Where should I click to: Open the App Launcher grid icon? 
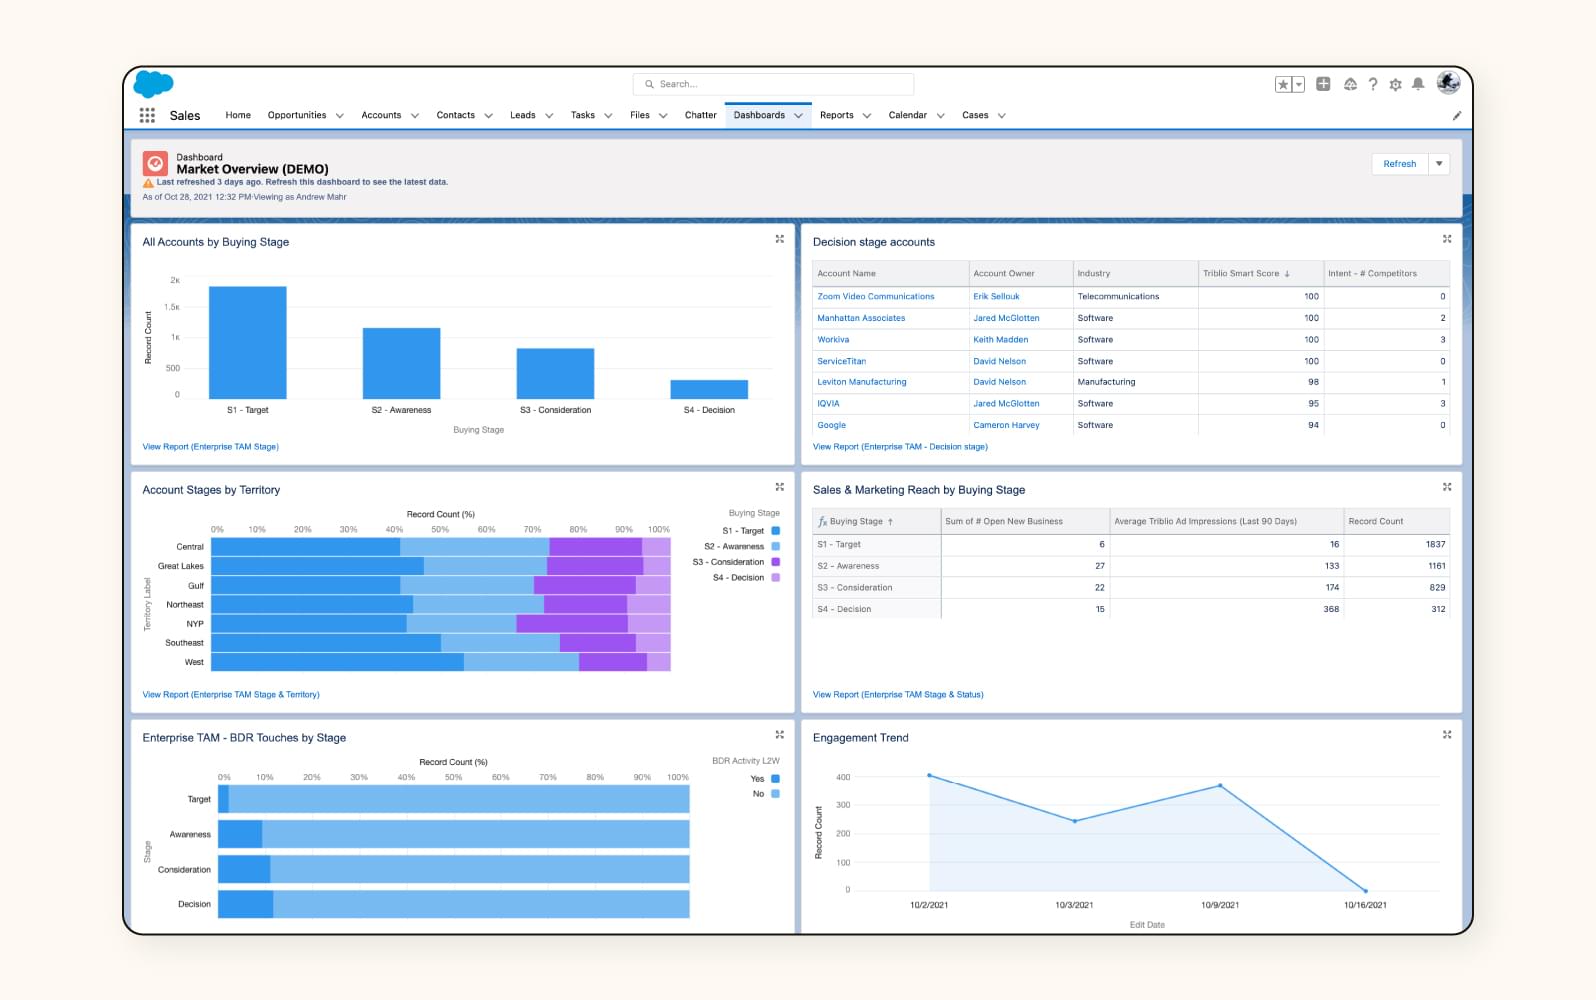pyautogui.click(x=147, y=115)
